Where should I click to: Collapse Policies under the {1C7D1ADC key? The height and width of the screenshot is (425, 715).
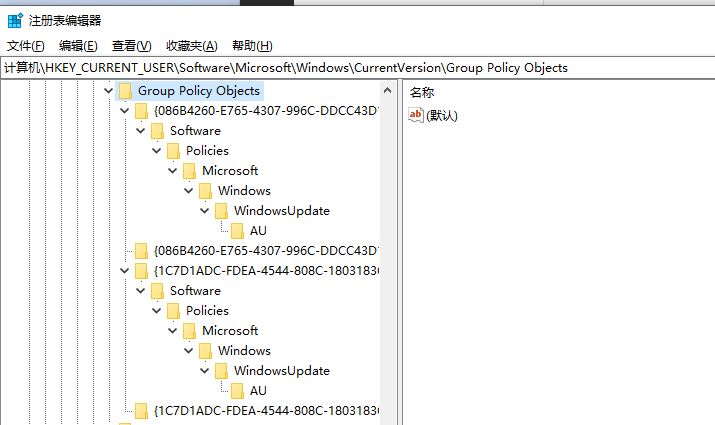[x=156, y=311]
